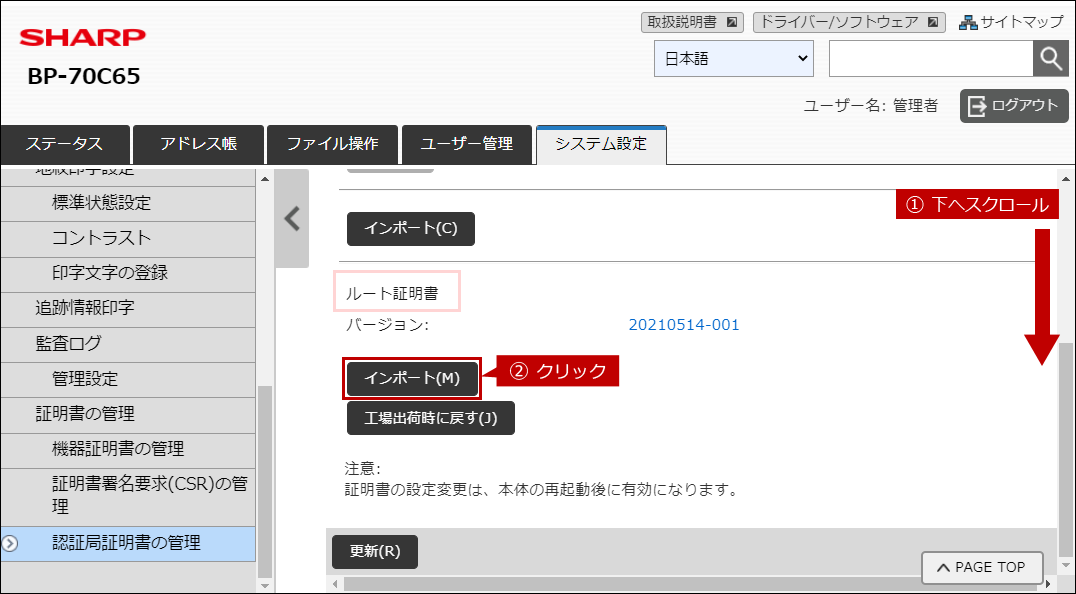Click content scrollbar up arrow
1076x594 pixels.
[1065, 178]
